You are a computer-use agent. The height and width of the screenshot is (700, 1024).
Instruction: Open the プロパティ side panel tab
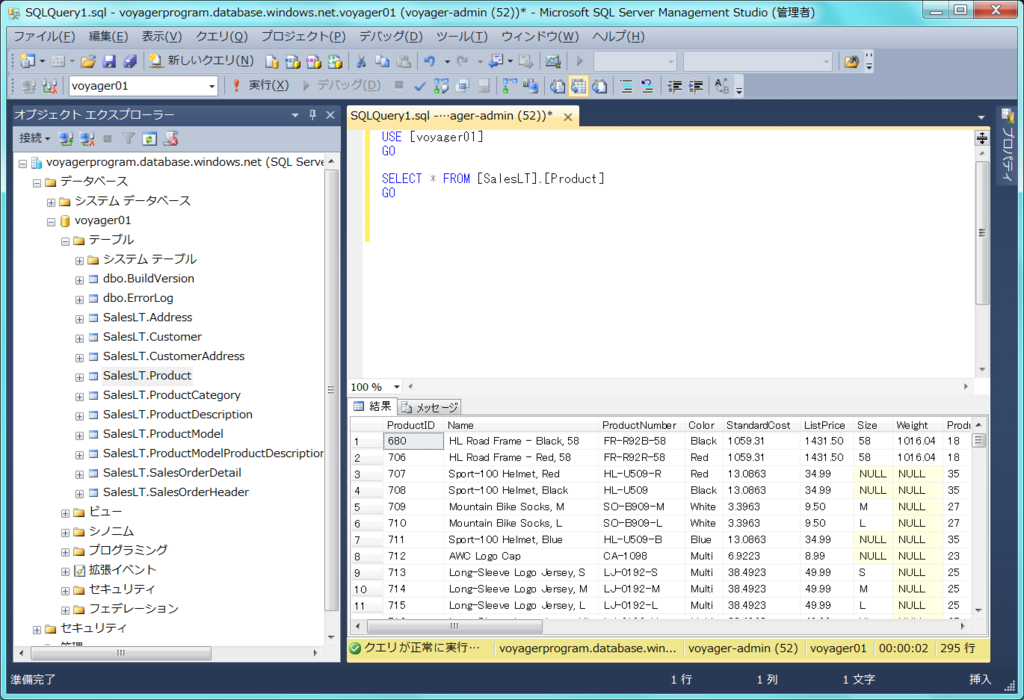pyautogui.click(x=1008, y=145)
